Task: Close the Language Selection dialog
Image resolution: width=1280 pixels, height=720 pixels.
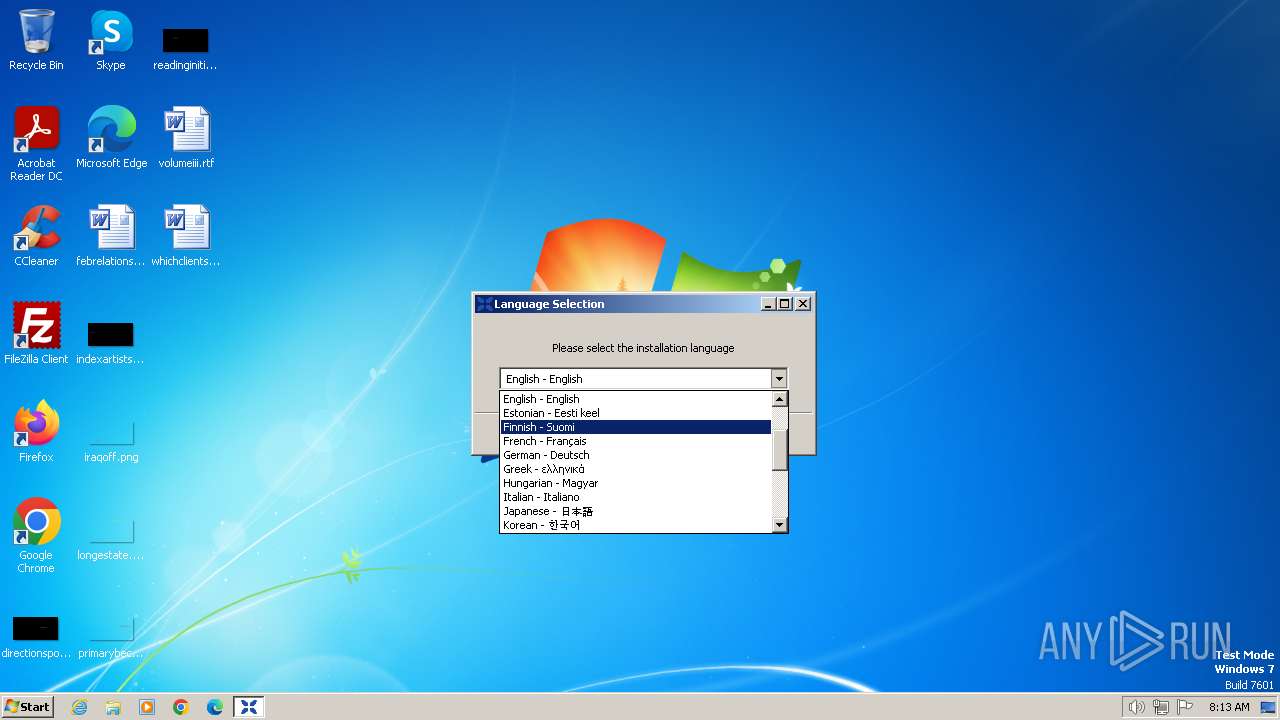Action: (802, 304)
